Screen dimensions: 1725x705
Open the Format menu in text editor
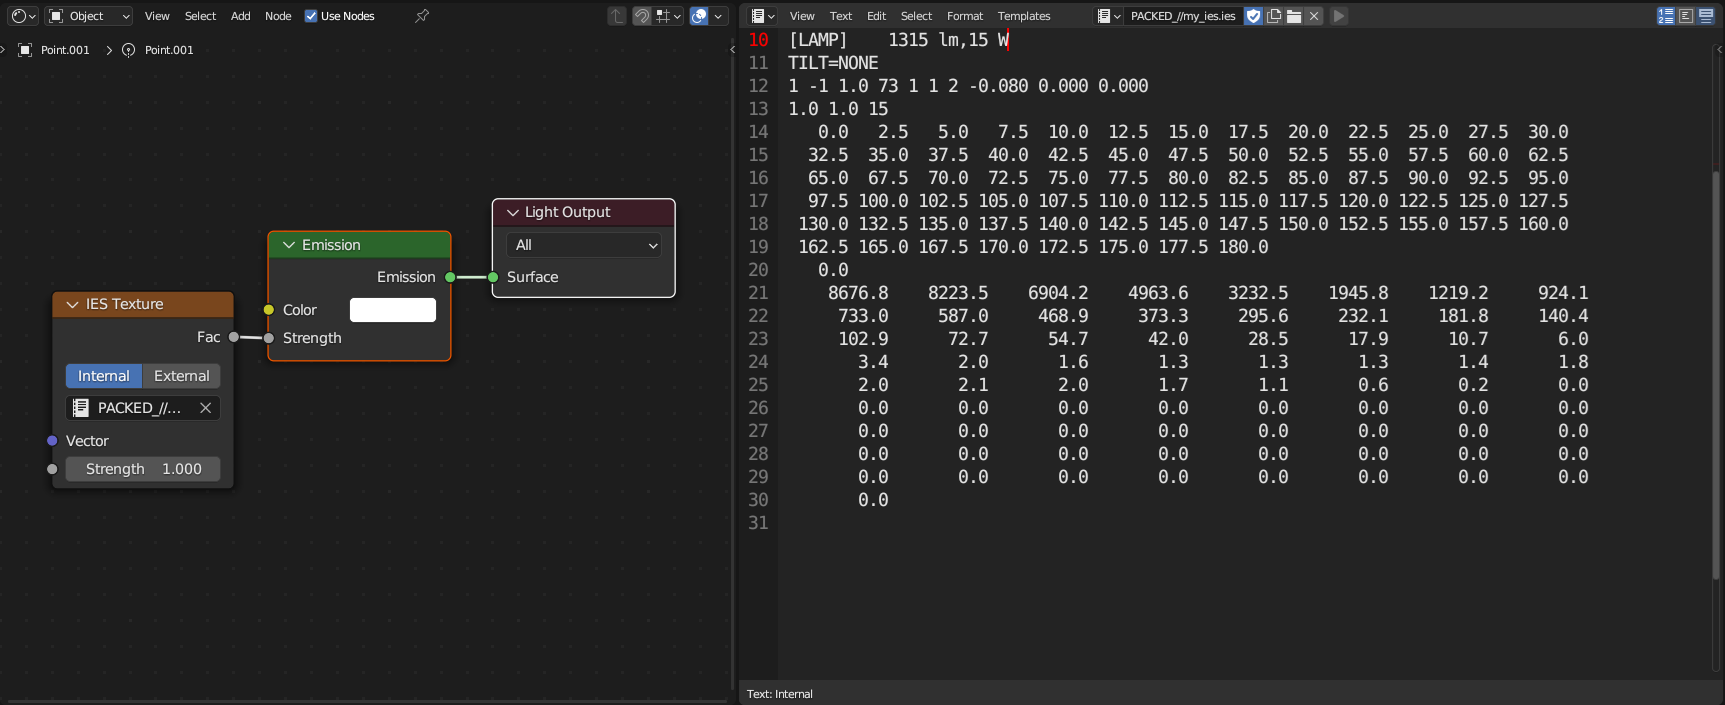(965, 16)
